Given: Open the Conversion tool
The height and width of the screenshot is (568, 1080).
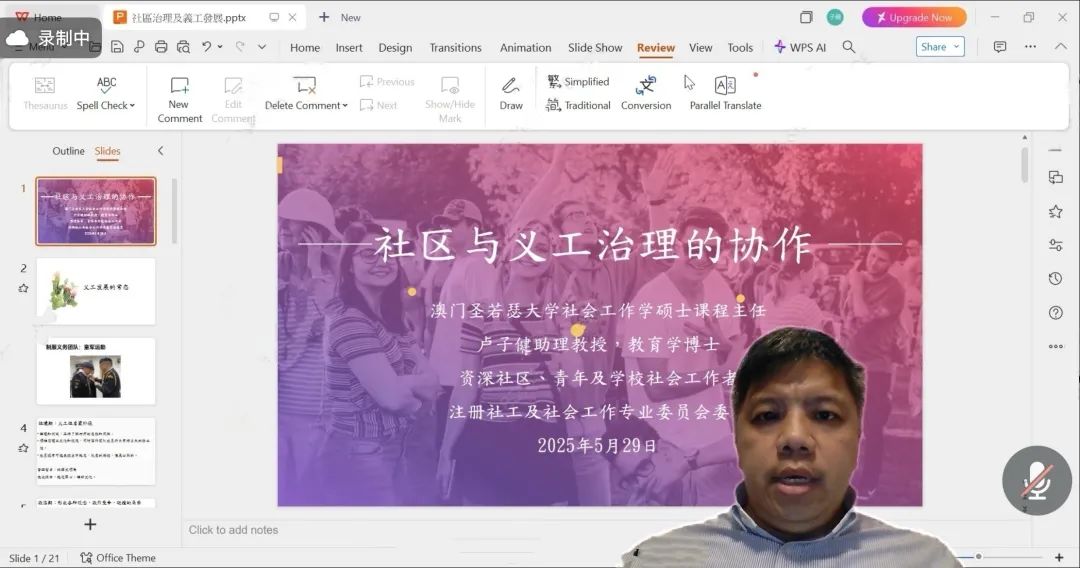Looking at the screenshot, I should 646,86.
